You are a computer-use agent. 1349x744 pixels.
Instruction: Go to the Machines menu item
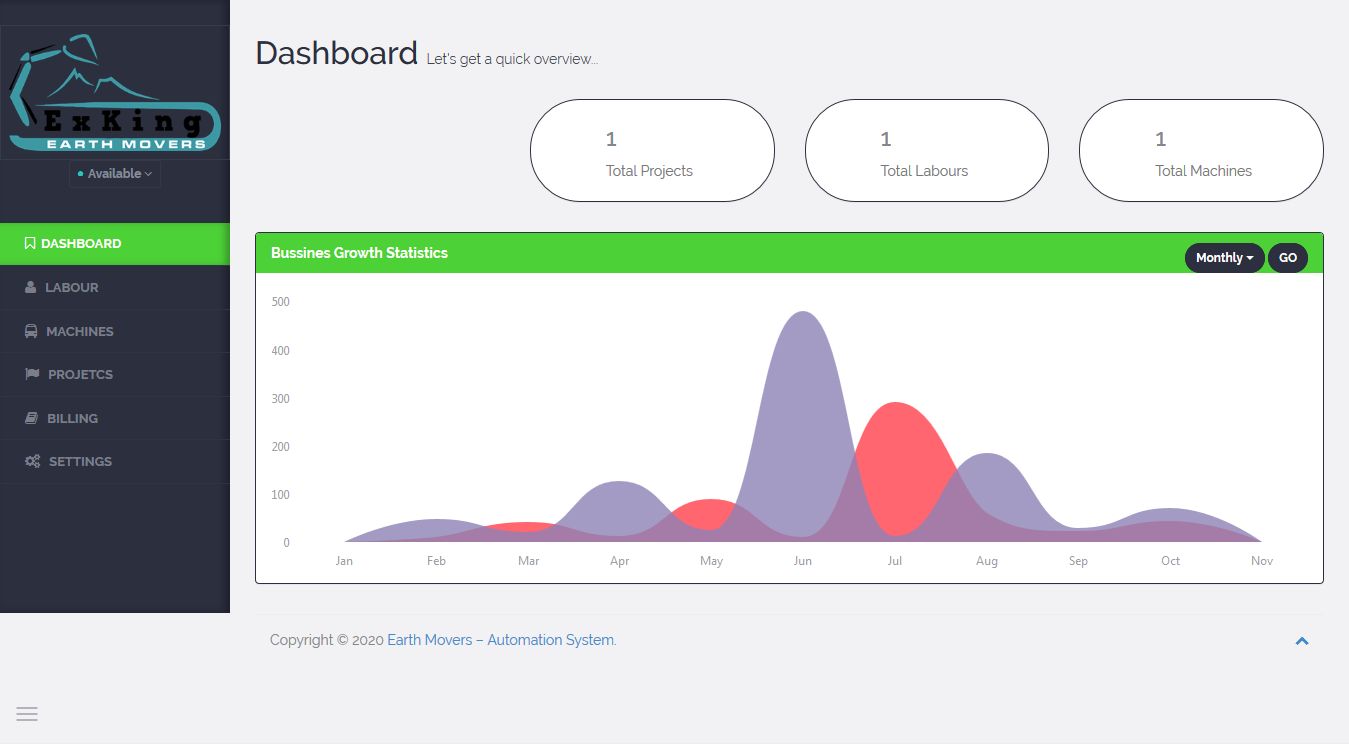click(80, 331)
